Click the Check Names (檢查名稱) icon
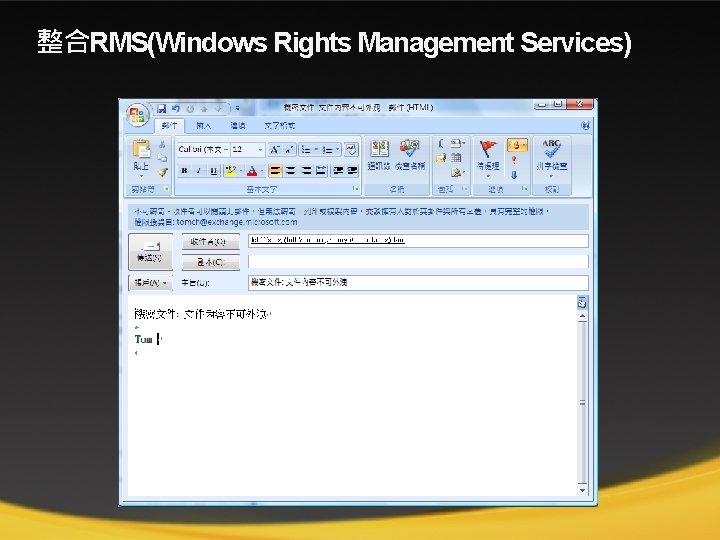720x540 pixels. pos(410,155)
